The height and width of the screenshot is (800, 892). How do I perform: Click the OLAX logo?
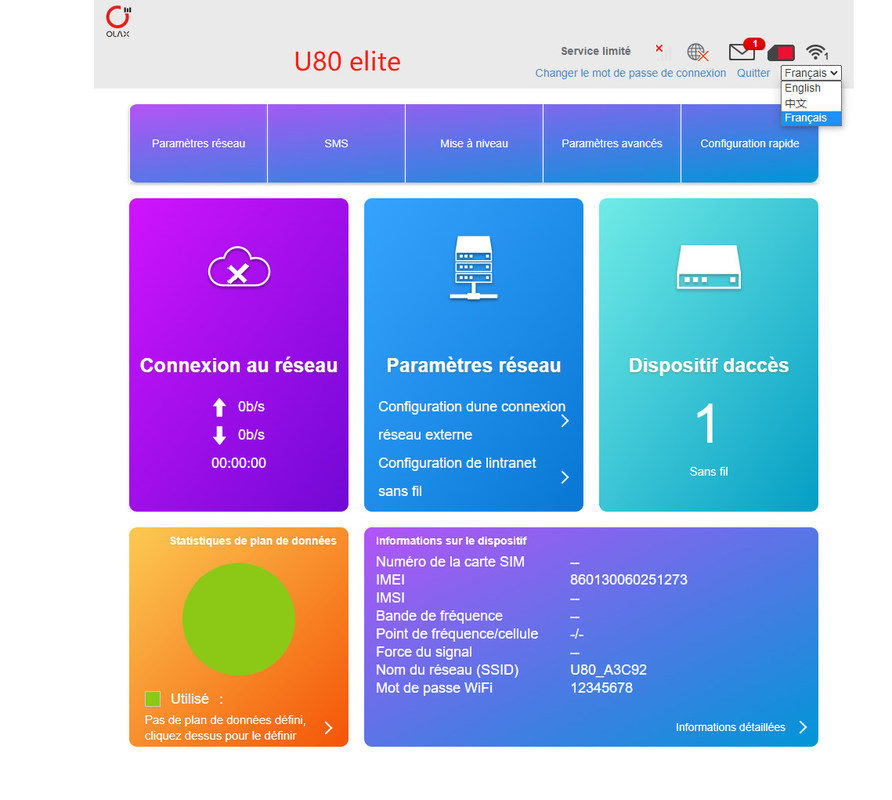(x=118, y=21)
